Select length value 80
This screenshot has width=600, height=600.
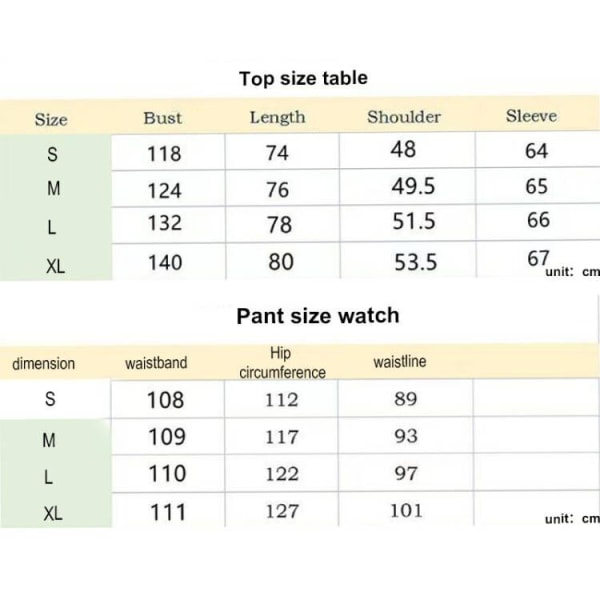[x=281, y=262]
